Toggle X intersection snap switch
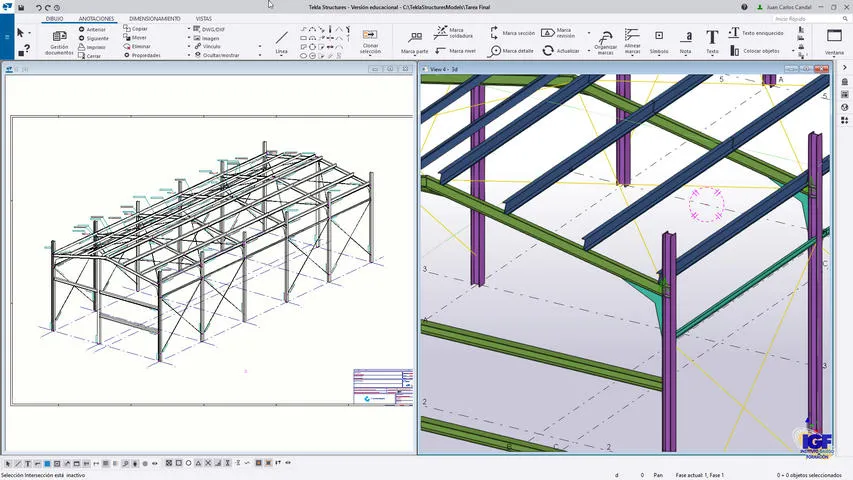The width and height of the screenshot is (853, 480). click(x=208, y=463)
